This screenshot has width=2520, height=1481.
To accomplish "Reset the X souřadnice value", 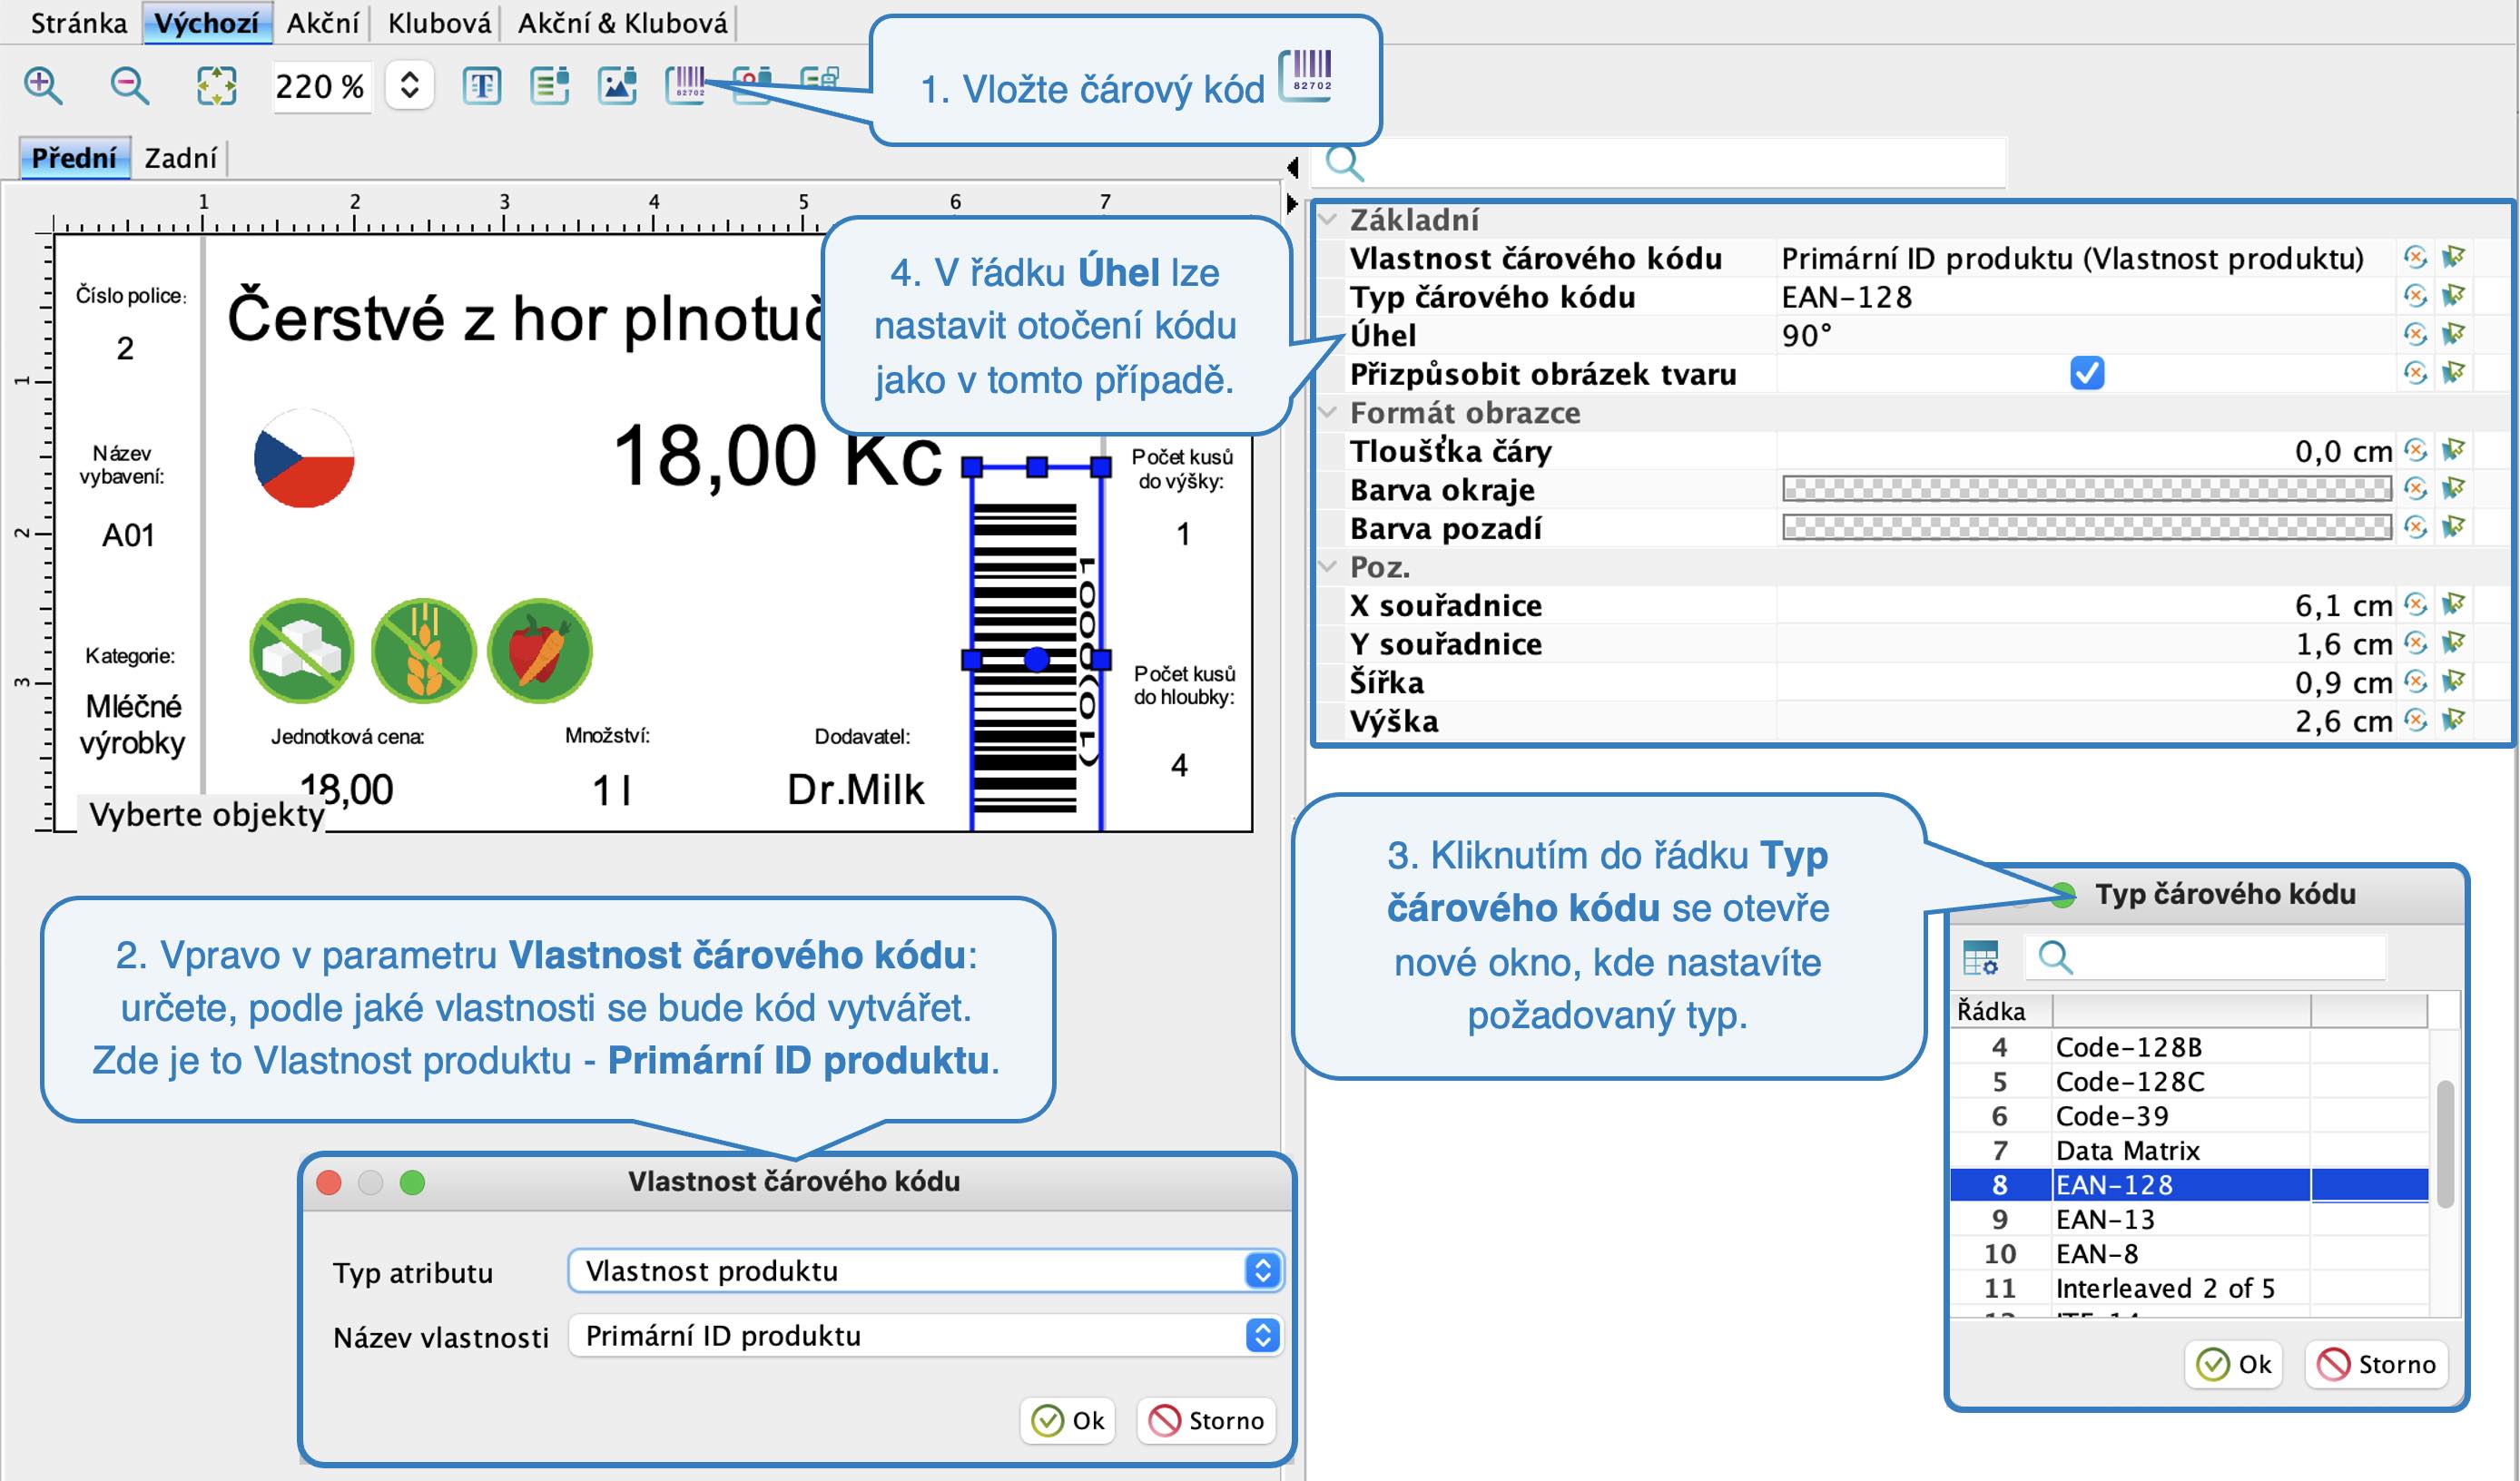I will pyautogui.click(x=2415, y=605).
